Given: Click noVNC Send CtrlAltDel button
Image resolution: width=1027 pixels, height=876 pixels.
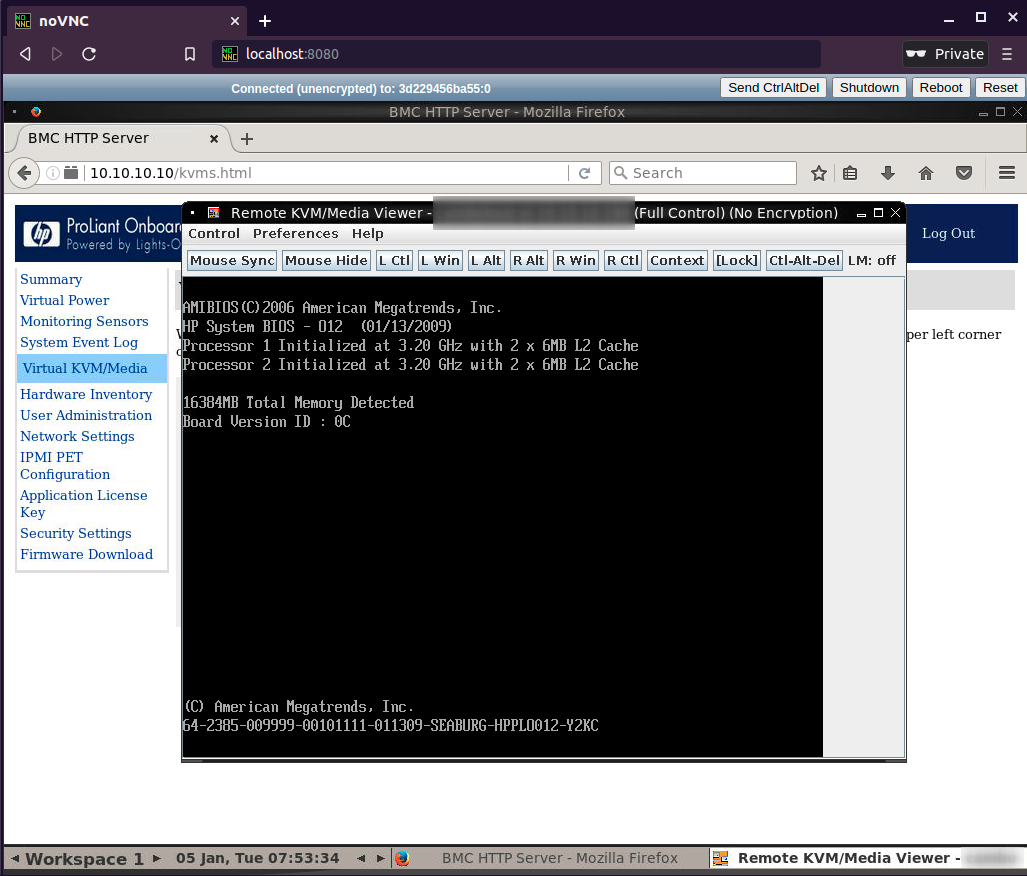Looking at the screenshot, I should pos(774,88).
